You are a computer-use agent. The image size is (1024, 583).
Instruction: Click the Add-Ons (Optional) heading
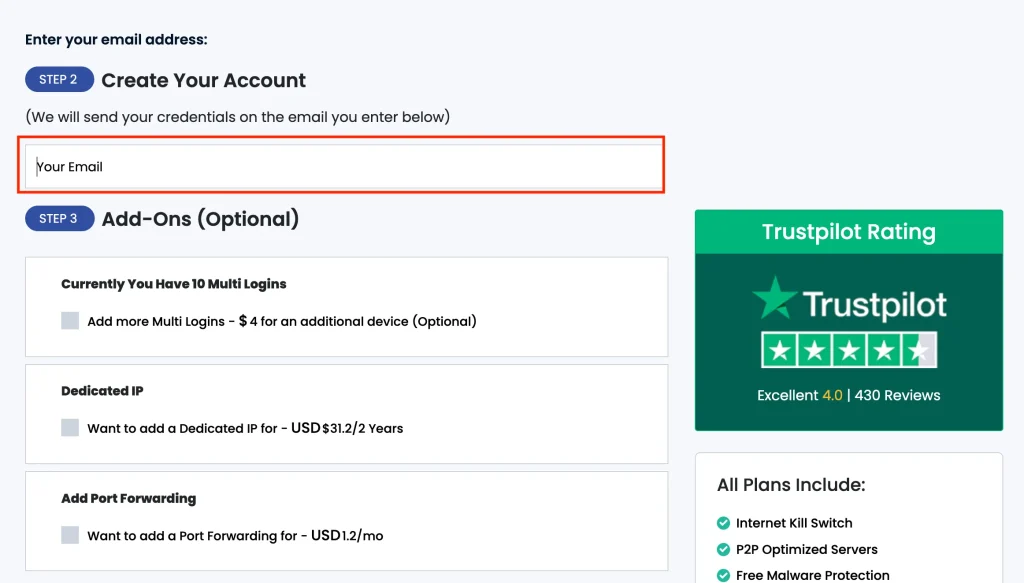[x=198, y=219]
